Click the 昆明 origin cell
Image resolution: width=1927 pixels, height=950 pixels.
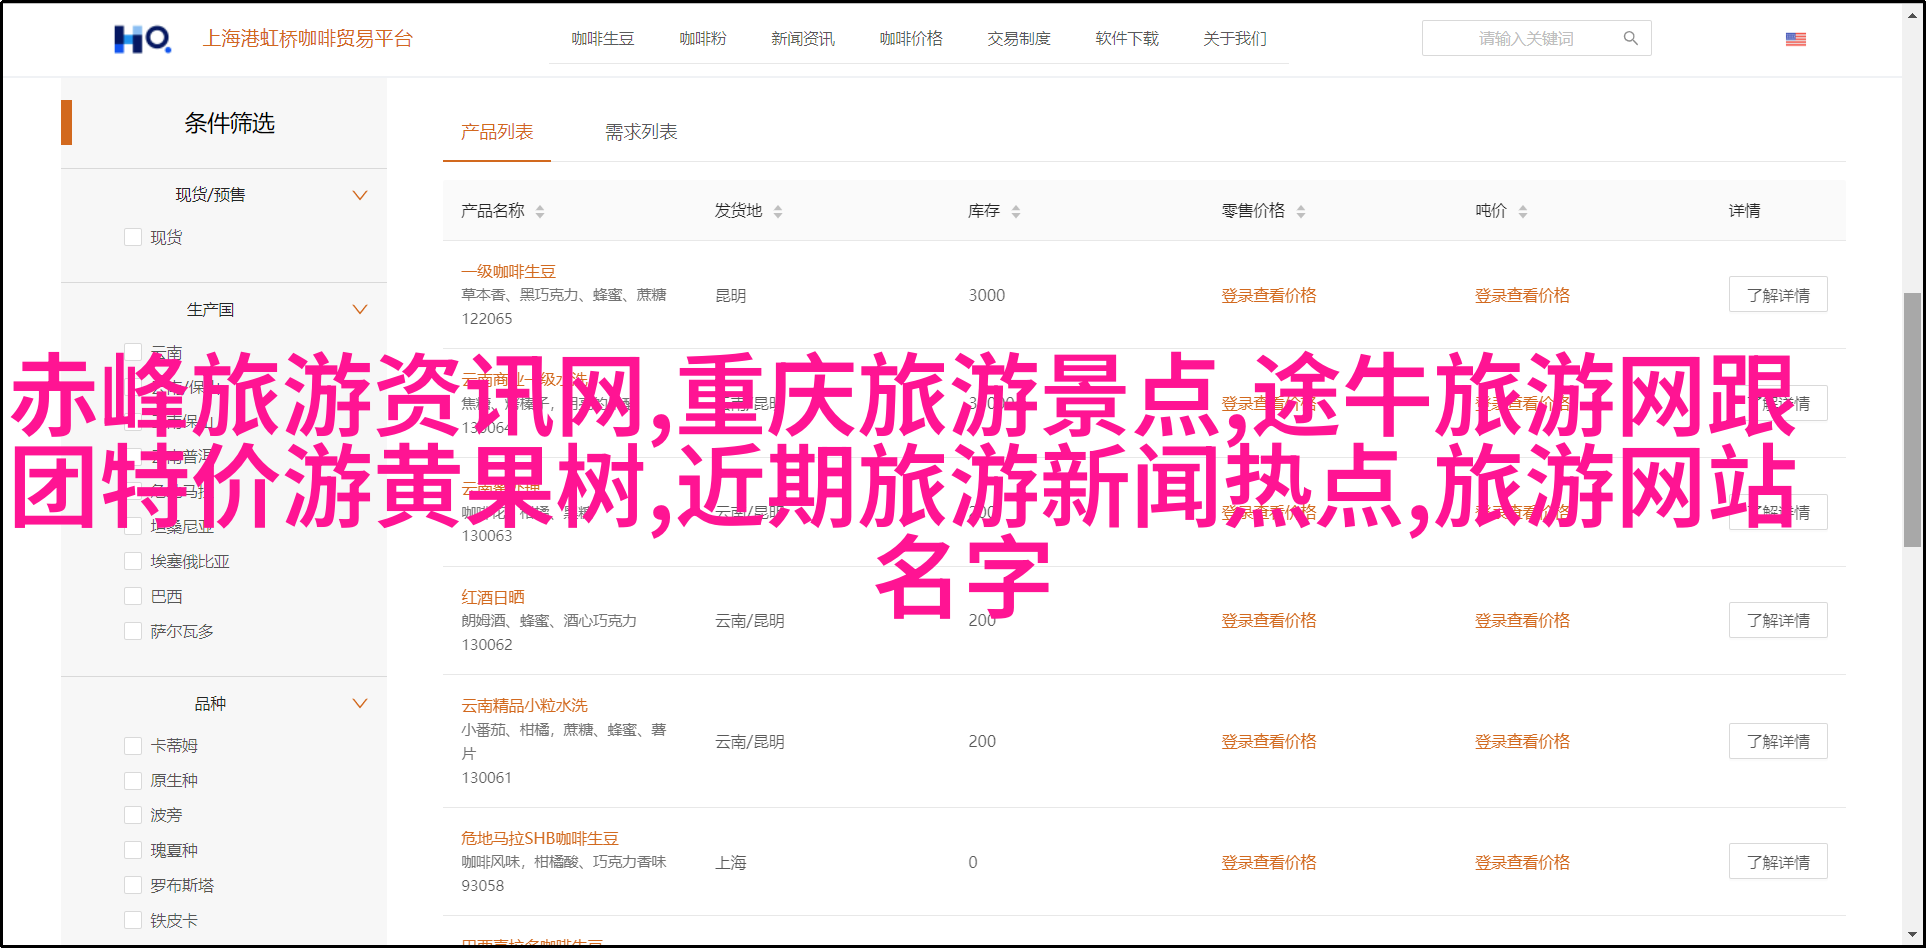tap(730, 296)
